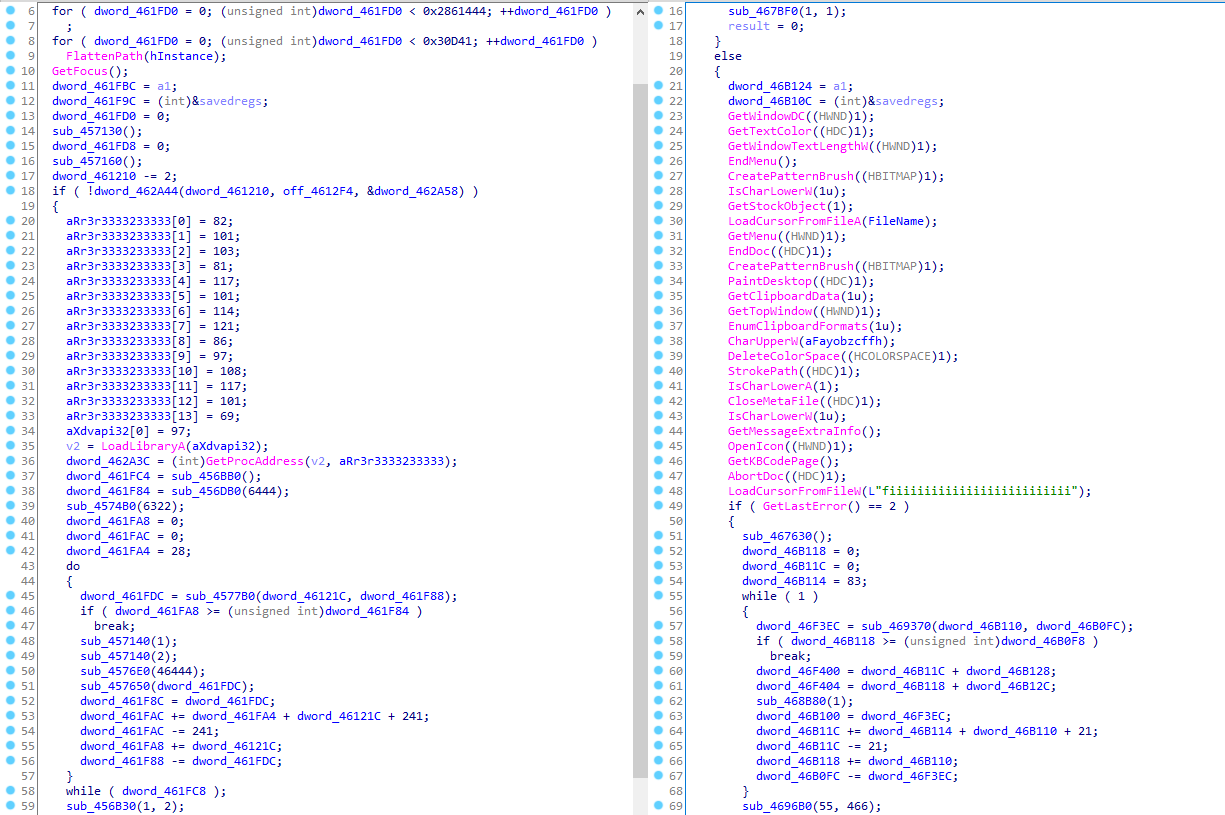Select sub_457650 call
The width and height of the screenshot is (1225, 815).
point(115,686)
